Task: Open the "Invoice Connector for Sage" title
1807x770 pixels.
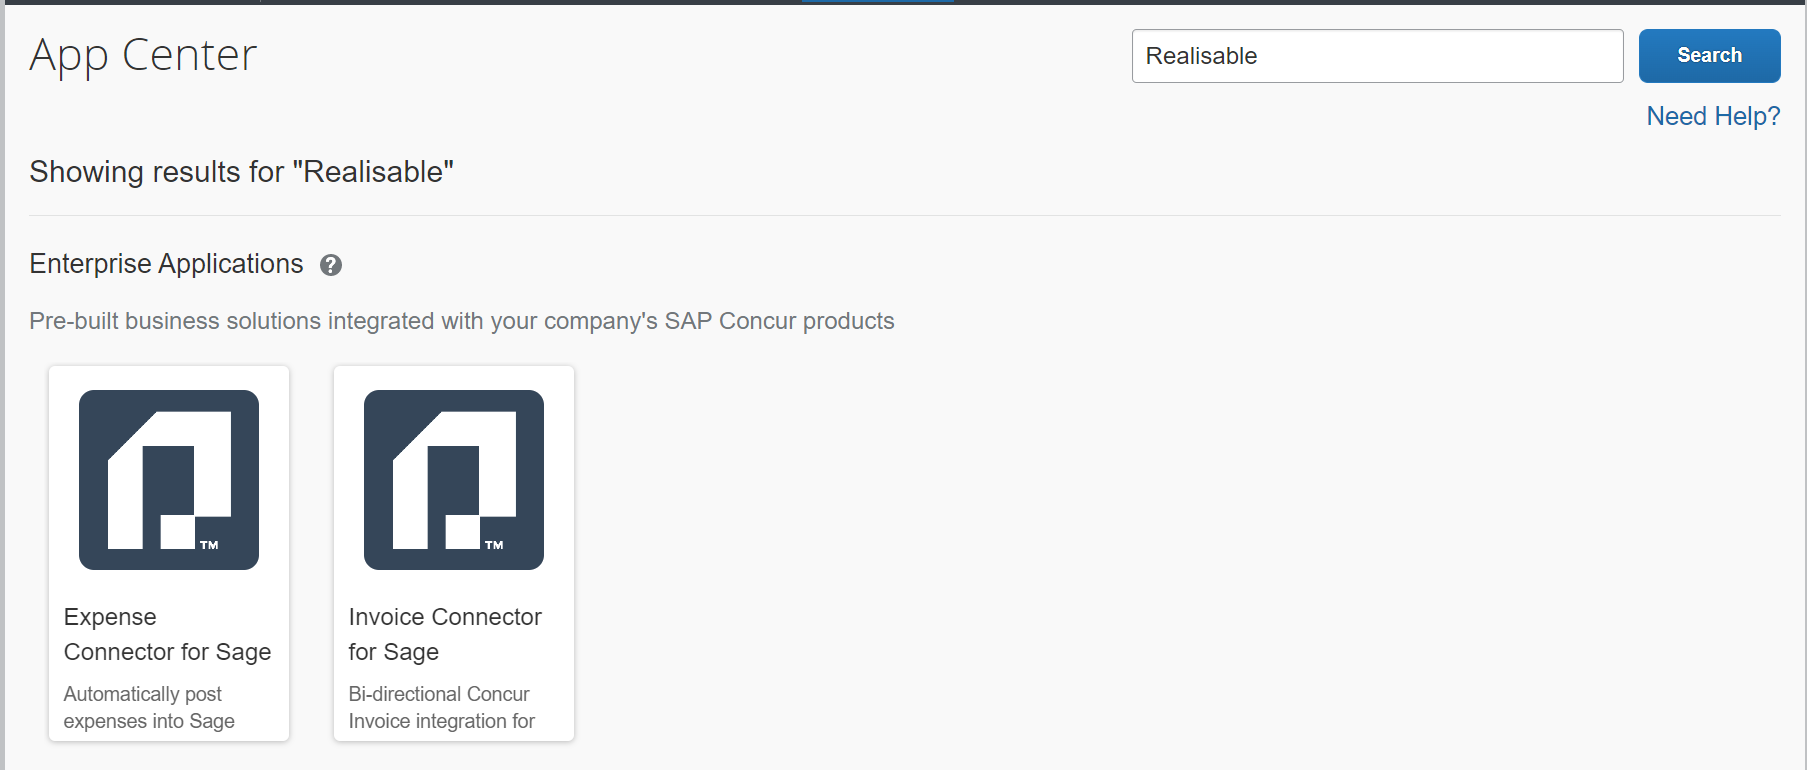Action: pyautogui.click(x=445, y=634)
